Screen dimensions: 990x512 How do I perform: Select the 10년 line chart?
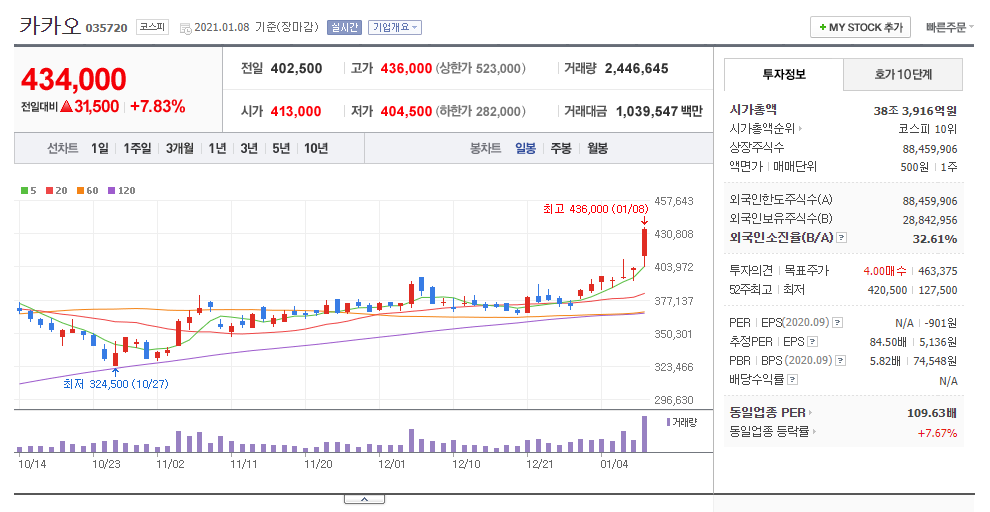click(x=316, y=148)
